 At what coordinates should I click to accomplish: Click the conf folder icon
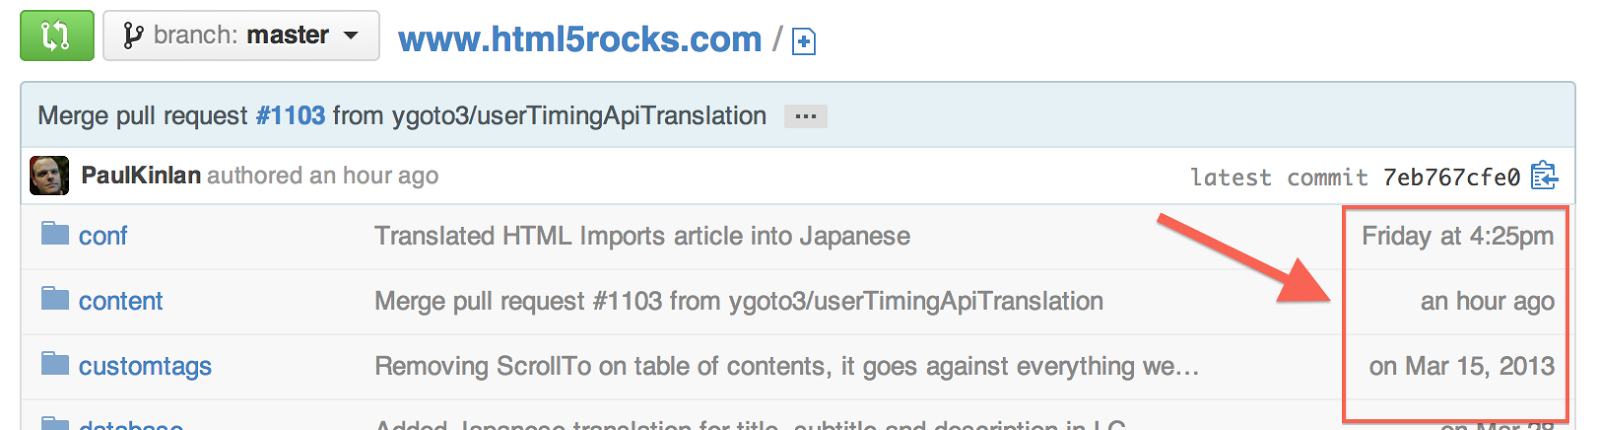tap(55, 234)
